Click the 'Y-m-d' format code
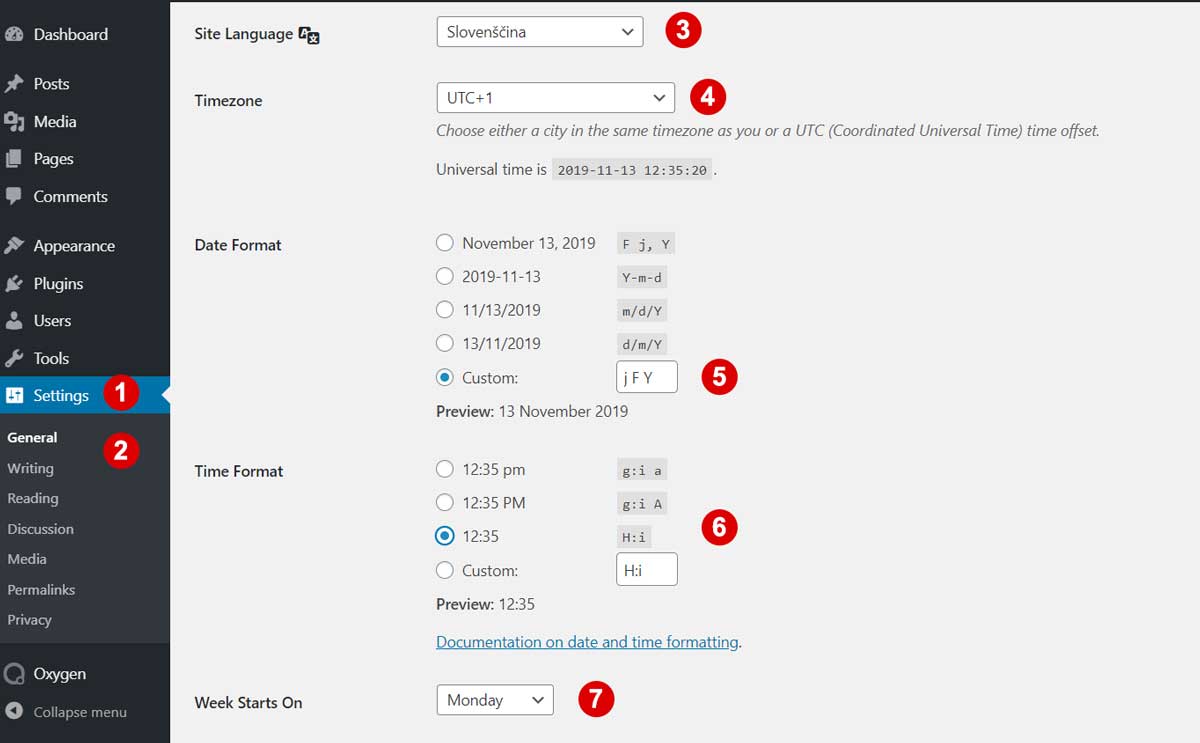The height and width of the screenshot is (743, 1200). [x=642, y=277]
